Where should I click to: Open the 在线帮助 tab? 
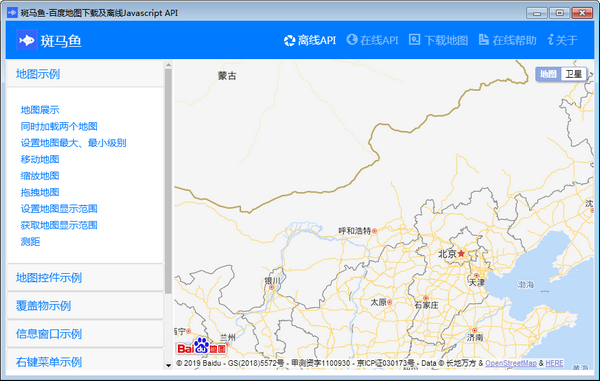pyautogui.click(x=508, y=40)
